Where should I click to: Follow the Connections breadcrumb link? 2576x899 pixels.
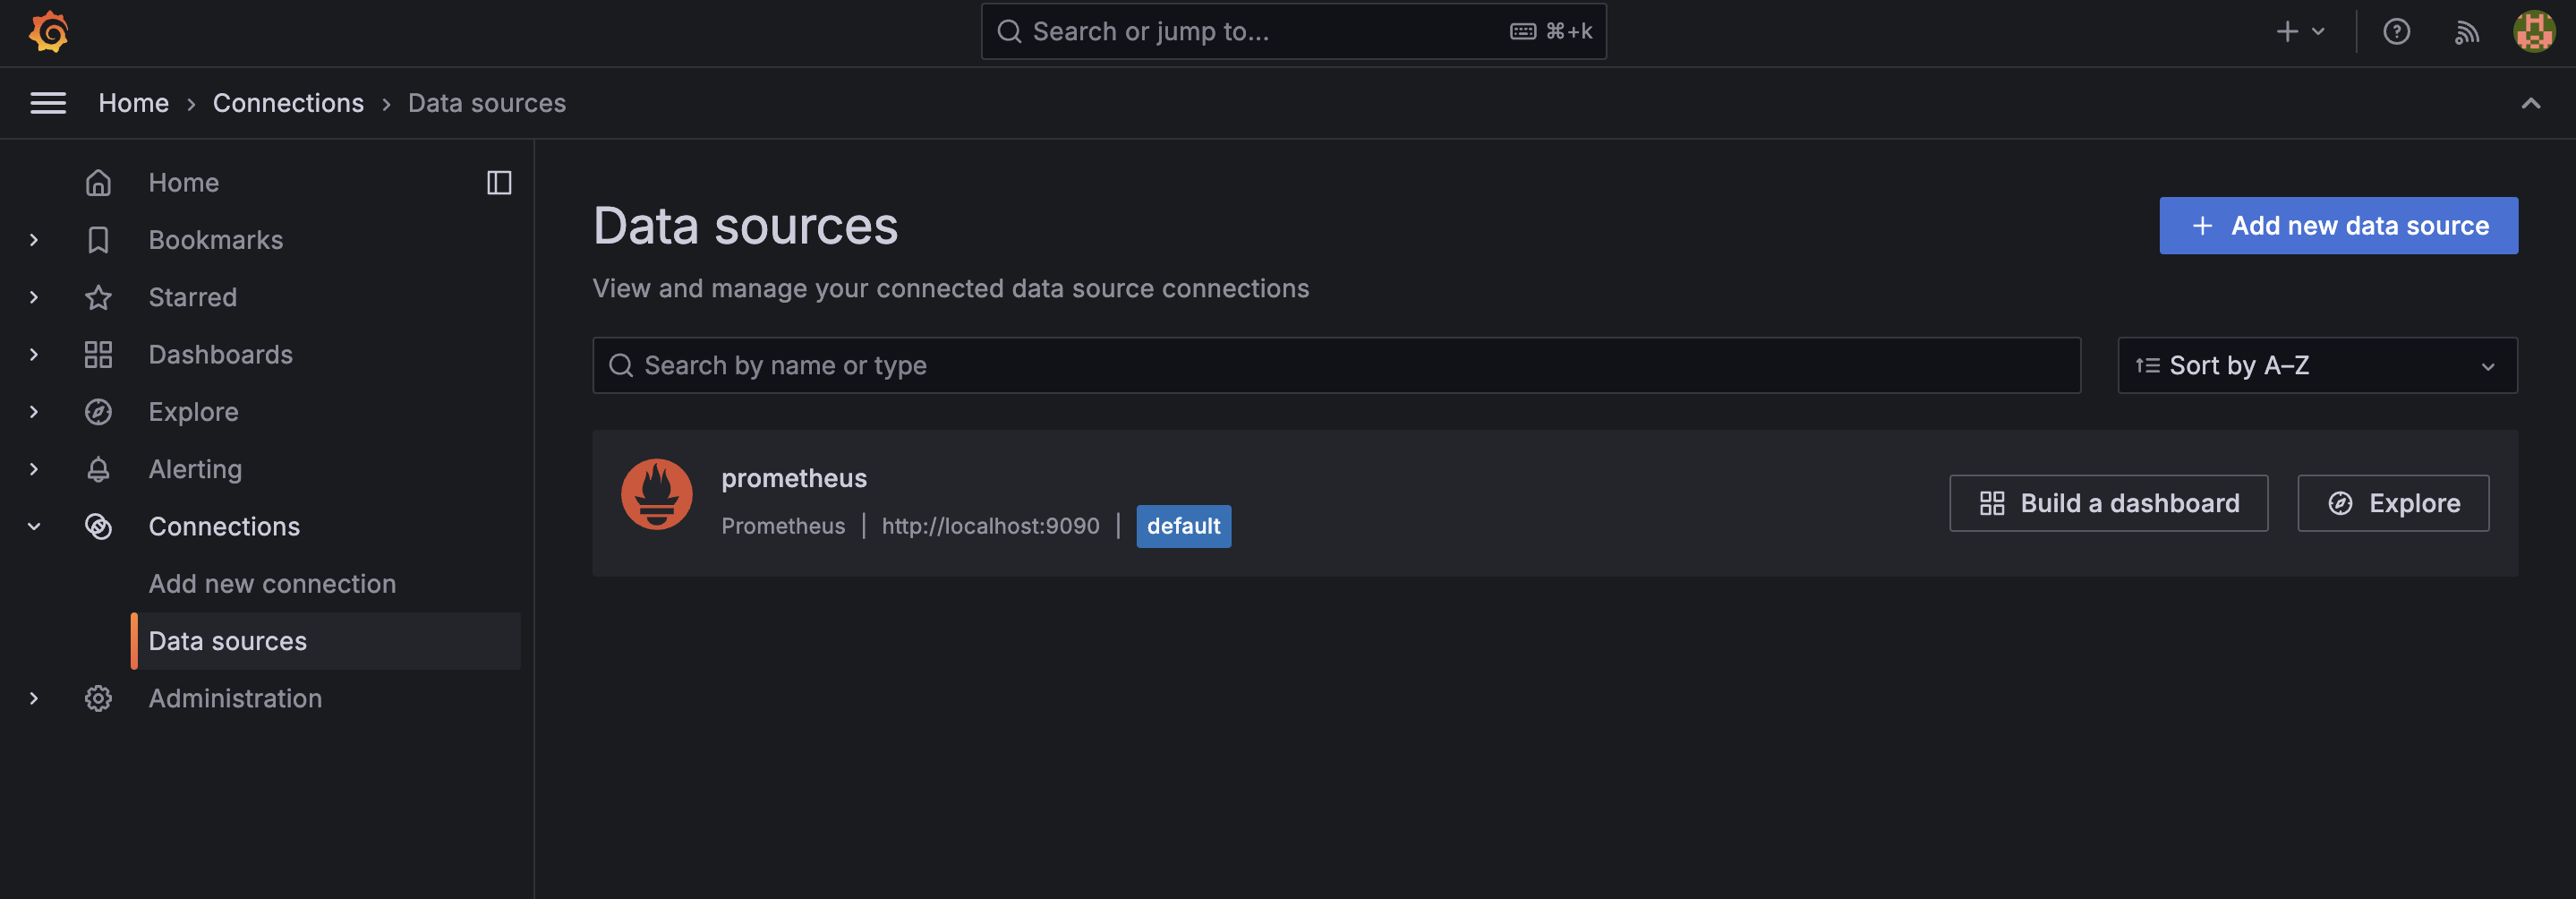pyautogui.click(x=288, y=103)
